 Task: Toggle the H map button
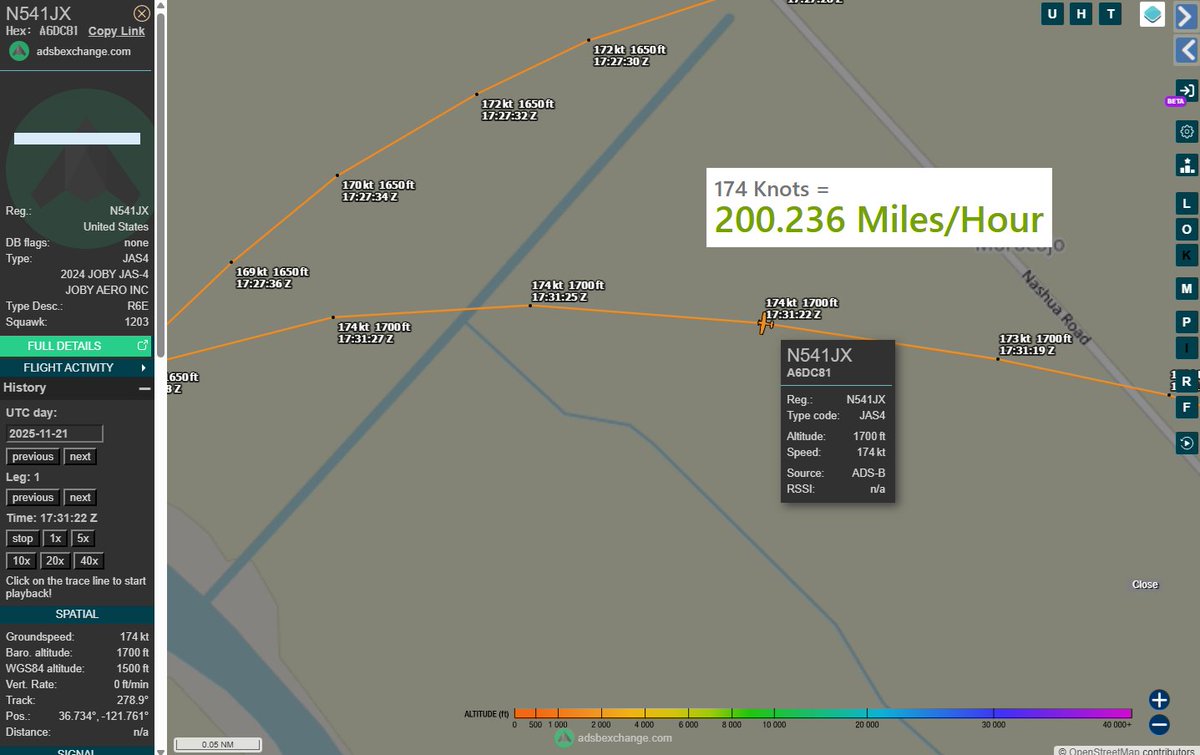[1081, 13]
